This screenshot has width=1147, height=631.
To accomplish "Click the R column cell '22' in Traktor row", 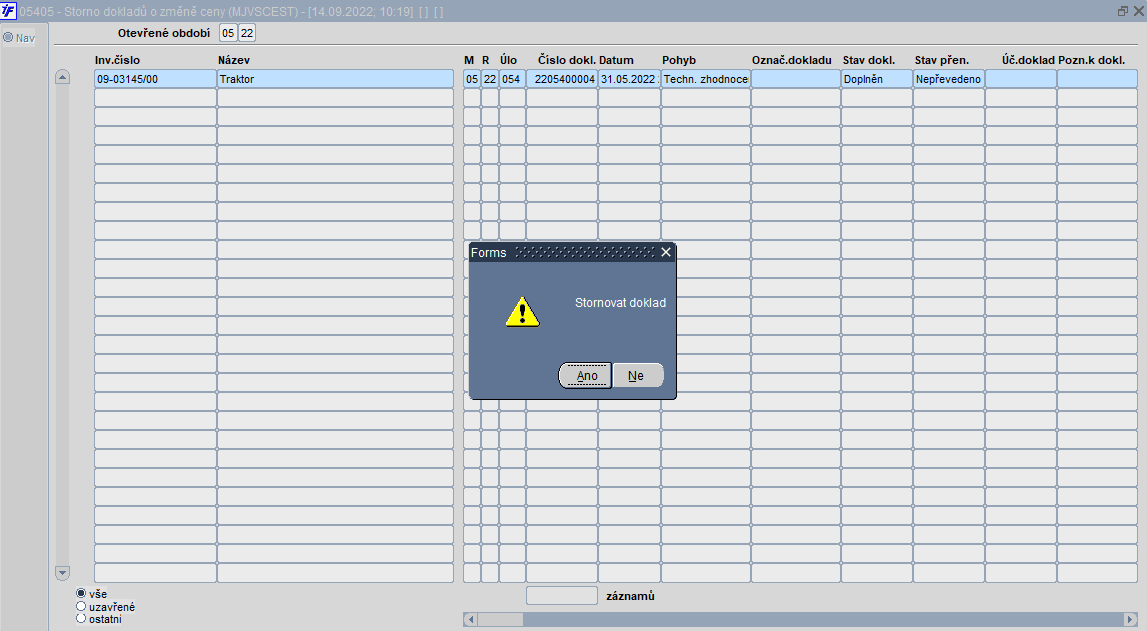I will click(x=489, y=79).
